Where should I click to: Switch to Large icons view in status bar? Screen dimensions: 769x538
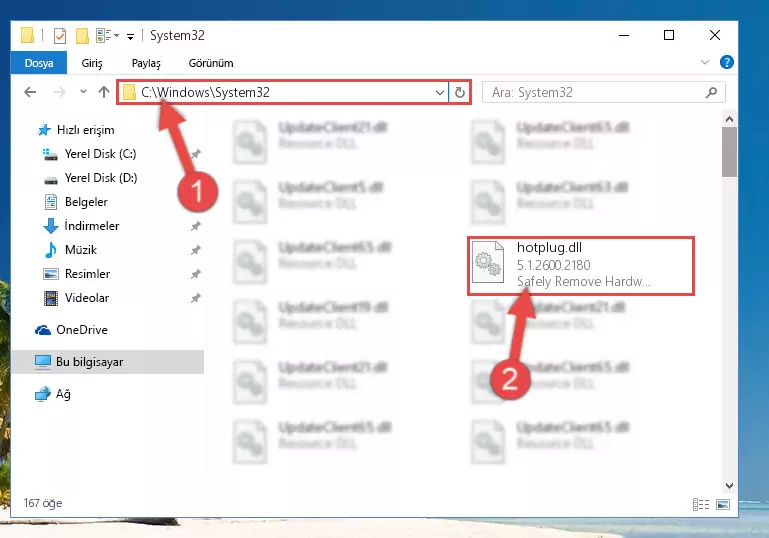[x=723, y=504]
